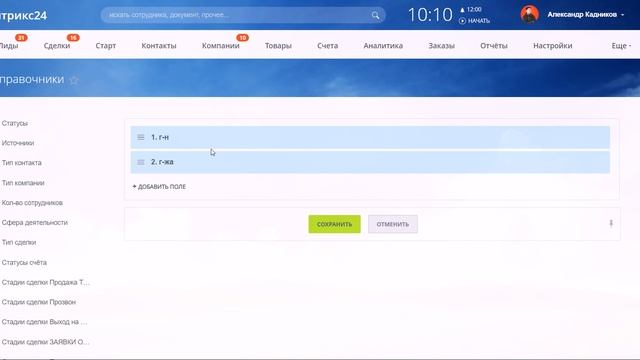Click the 10:10 clock display

(430, 15)
